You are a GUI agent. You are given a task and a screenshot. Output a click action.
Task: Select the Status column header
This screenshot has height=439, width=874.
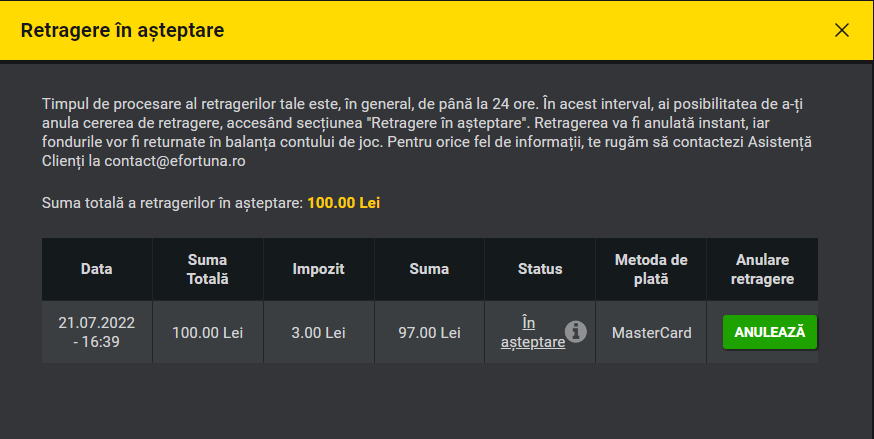540,268
